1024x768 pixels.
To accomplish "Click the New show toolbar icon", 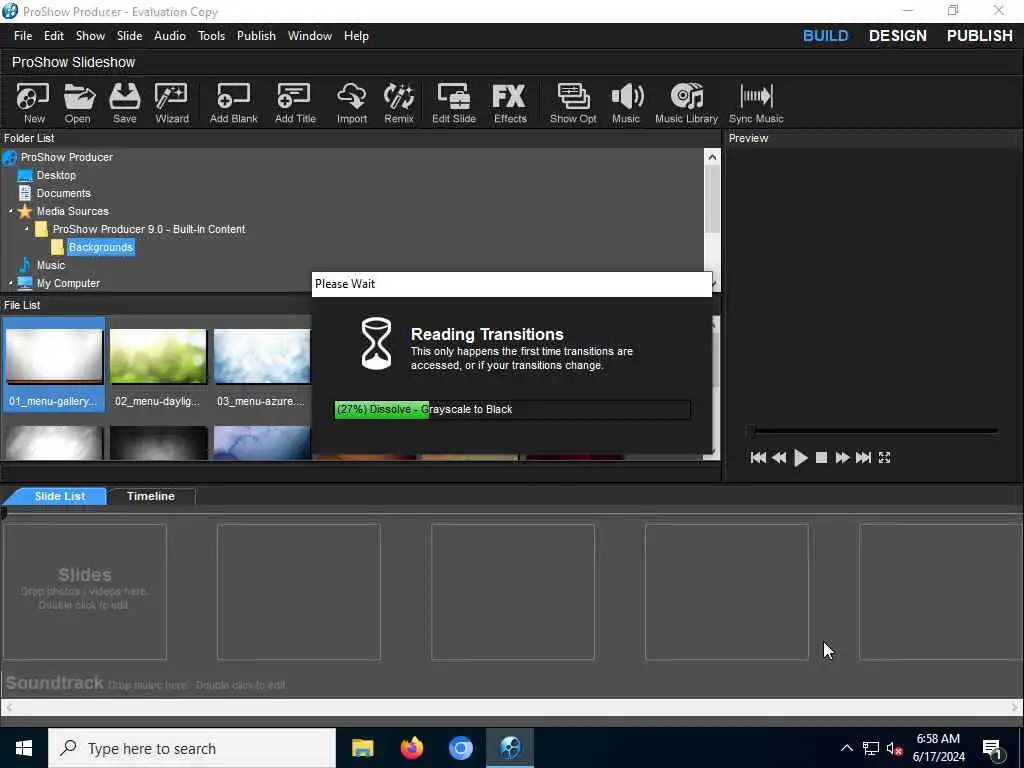I will 33,103.
